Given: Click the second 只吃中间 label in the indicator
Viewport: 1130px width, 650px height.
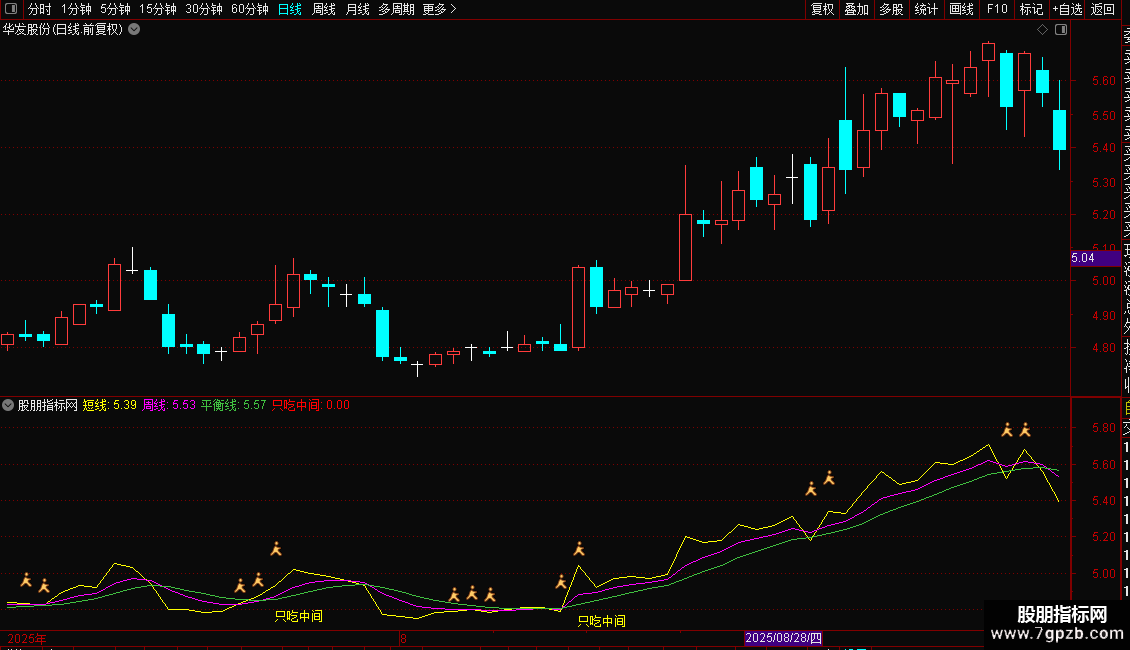Looking at the screenshot, I should click(x=602, y=621).
